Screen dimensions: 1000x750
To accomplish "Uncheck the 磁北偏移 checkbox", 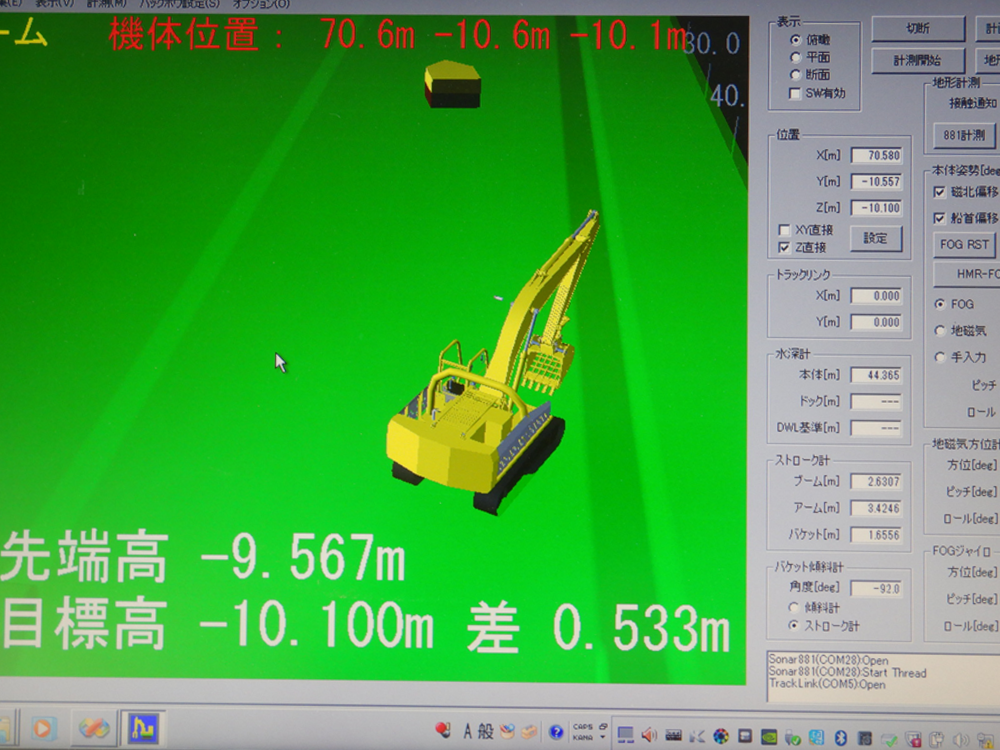I will tap(940, 192).
